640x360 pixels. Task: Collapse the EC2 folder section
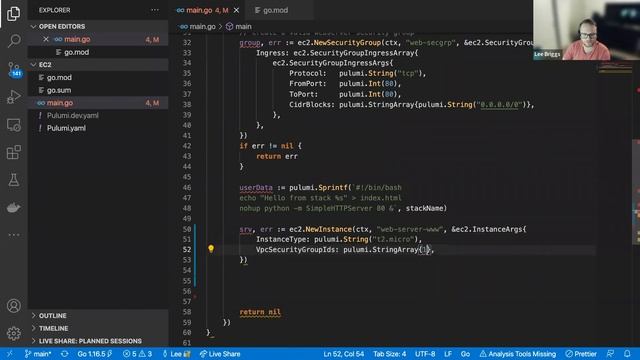pos(98,64)
